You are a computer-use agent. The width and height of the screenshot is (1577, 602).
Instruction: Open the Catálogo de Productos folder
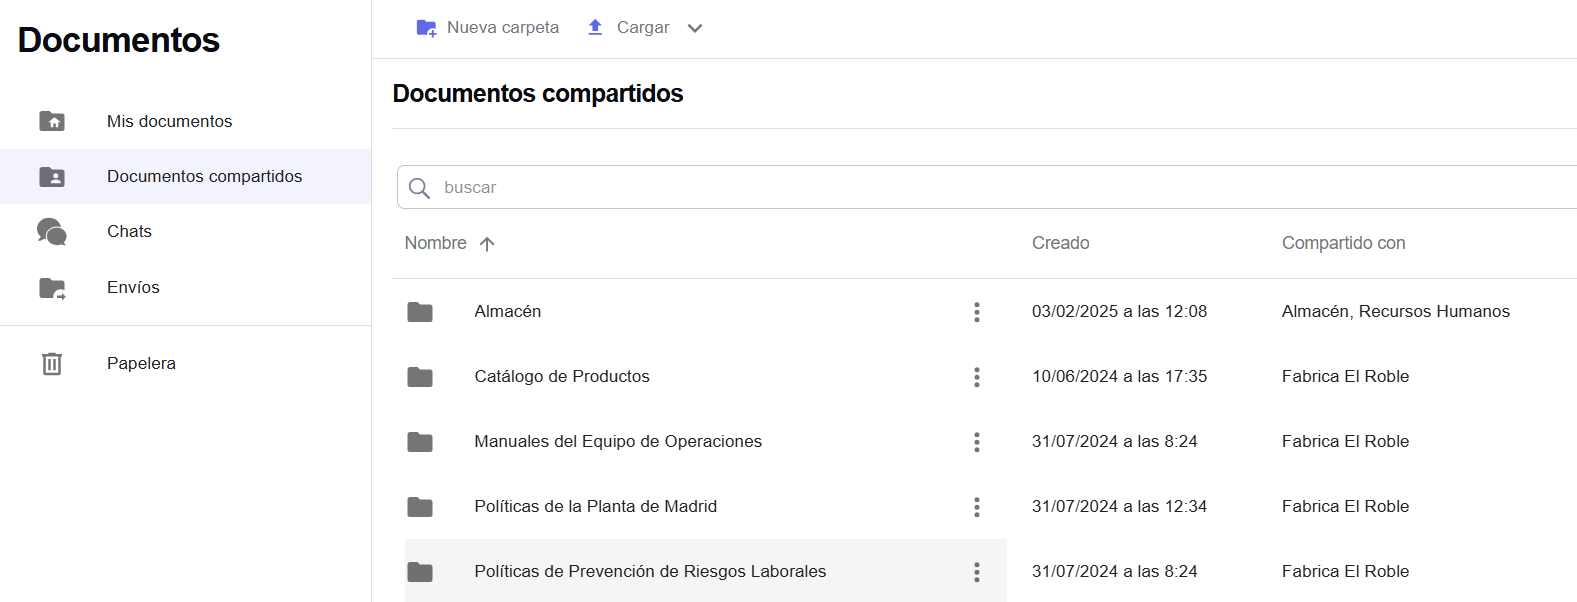(x=561, y=376)
